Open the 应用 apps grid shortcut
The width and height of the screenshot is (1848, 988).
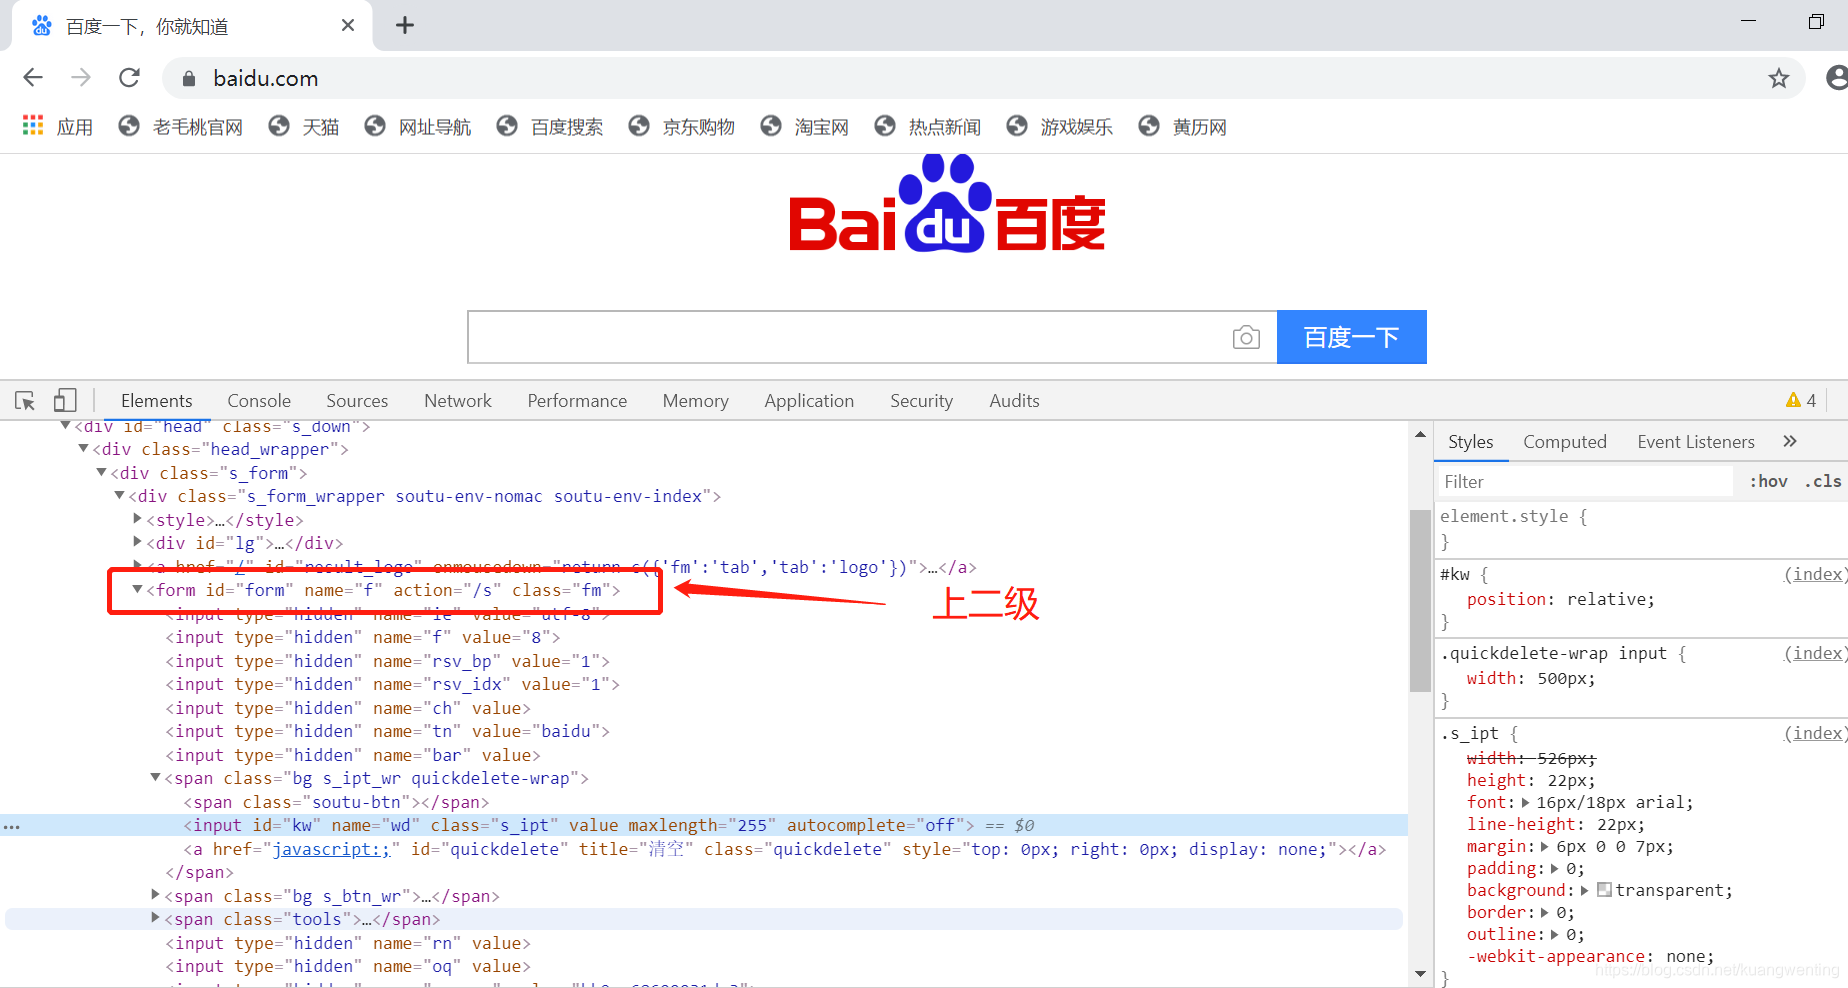coord(57,126)
